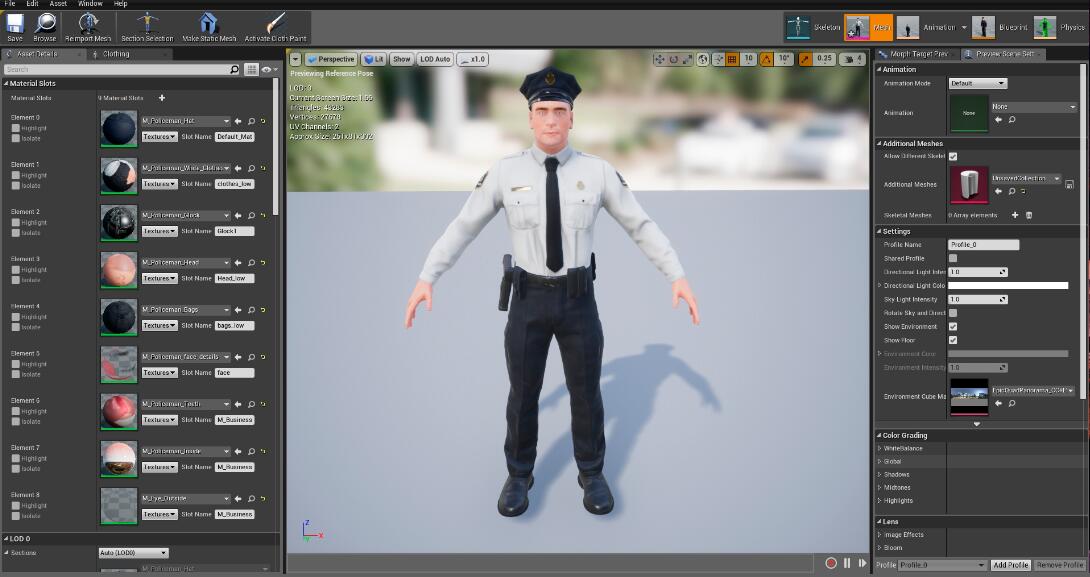Click the Add Profile button

1010,566
